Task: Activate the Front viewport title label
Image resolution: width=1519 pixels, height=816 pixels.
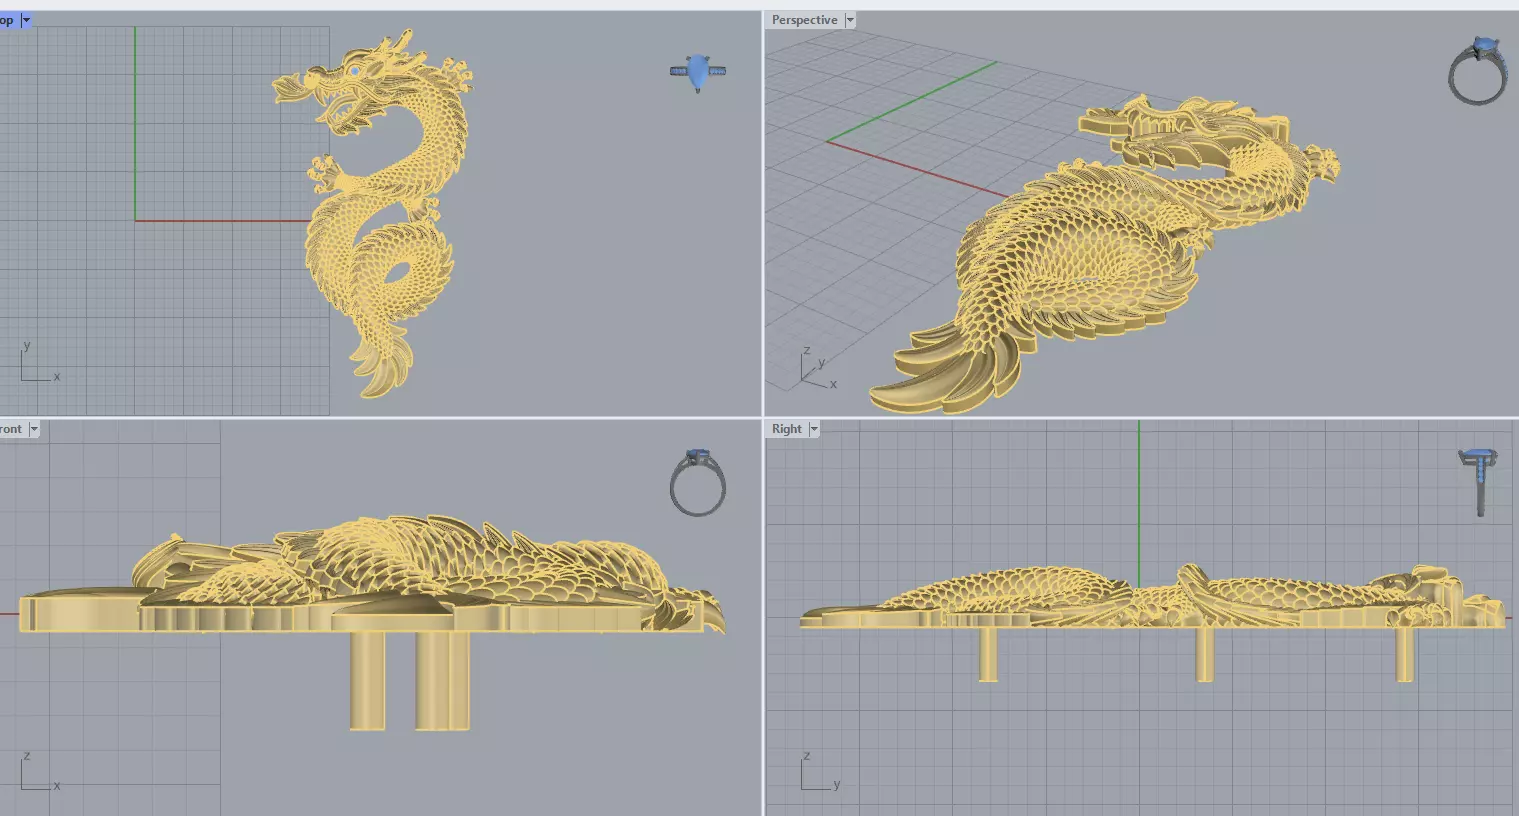Action: [x=11, y=429]
